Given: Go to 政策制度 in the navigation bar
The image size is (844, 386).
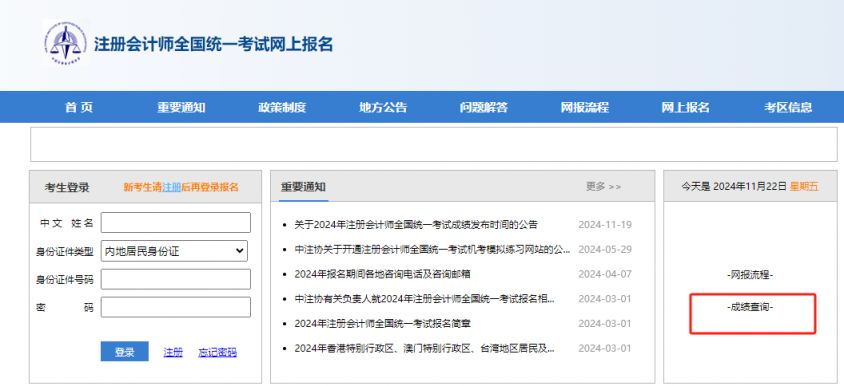Looking at the screenshot, I should click(282, 107).
